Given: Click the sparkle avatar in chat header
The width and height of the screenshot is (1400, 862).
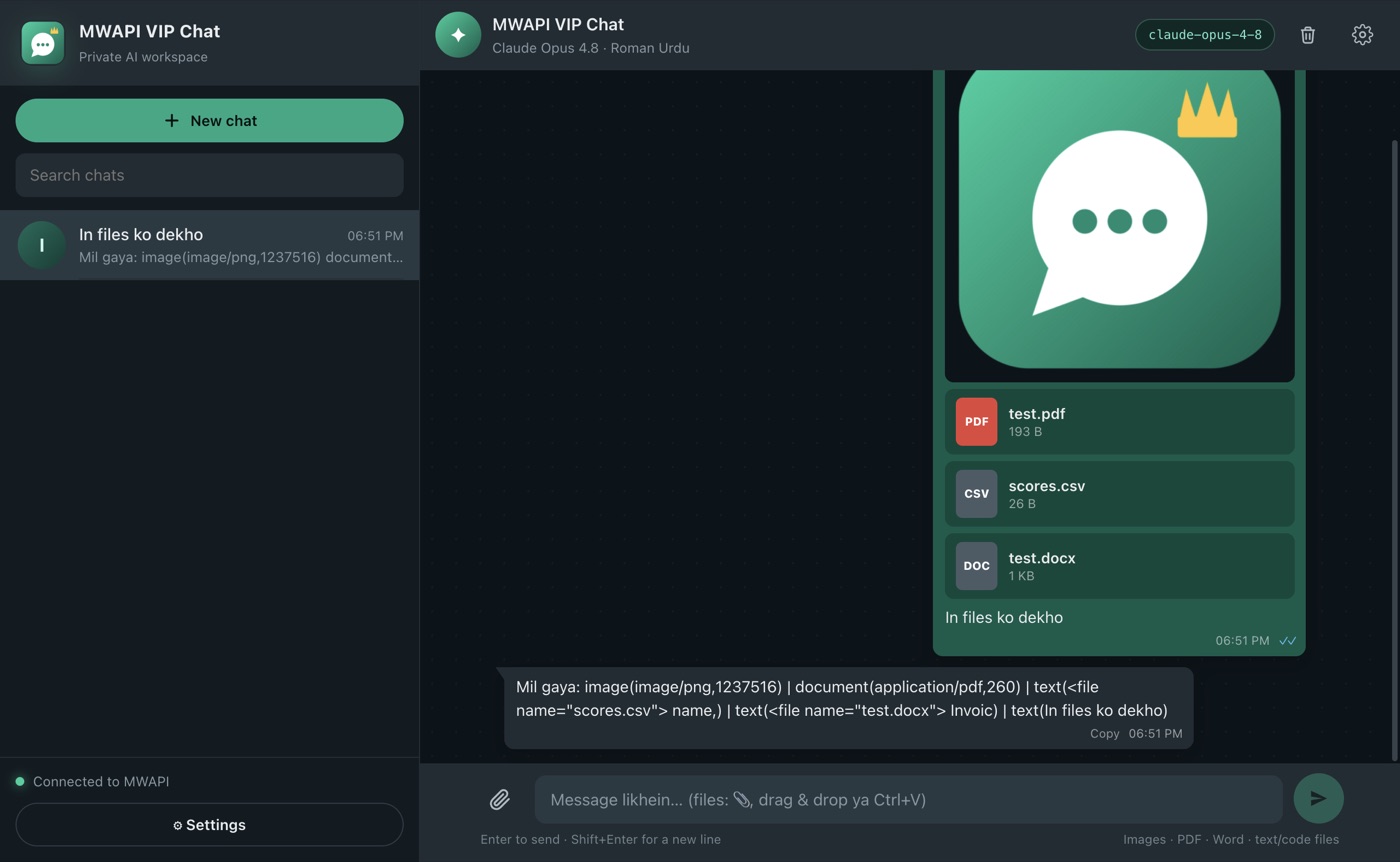Looking at the screenshot, I should tap(458, 35).
